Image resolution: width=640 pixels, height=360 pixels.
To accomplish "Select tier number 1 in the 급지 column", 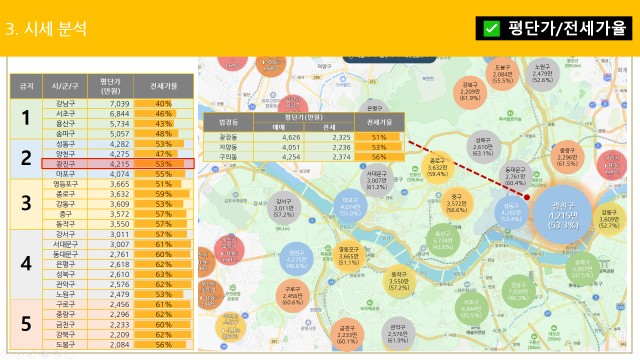I will coord(26,118).
